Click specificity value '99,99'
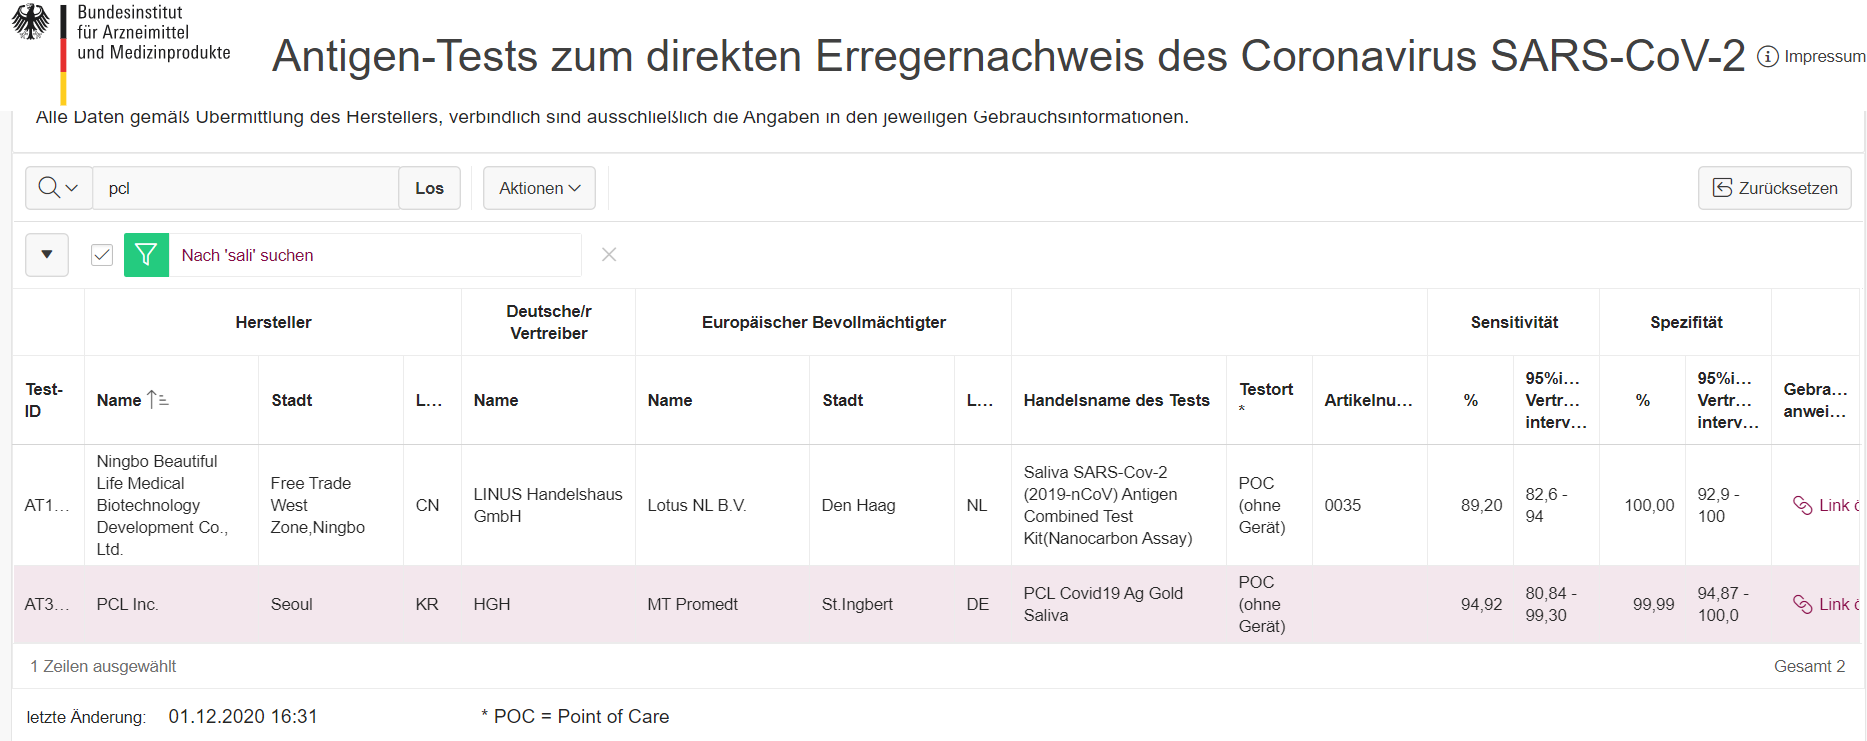 coord(1653,604)
